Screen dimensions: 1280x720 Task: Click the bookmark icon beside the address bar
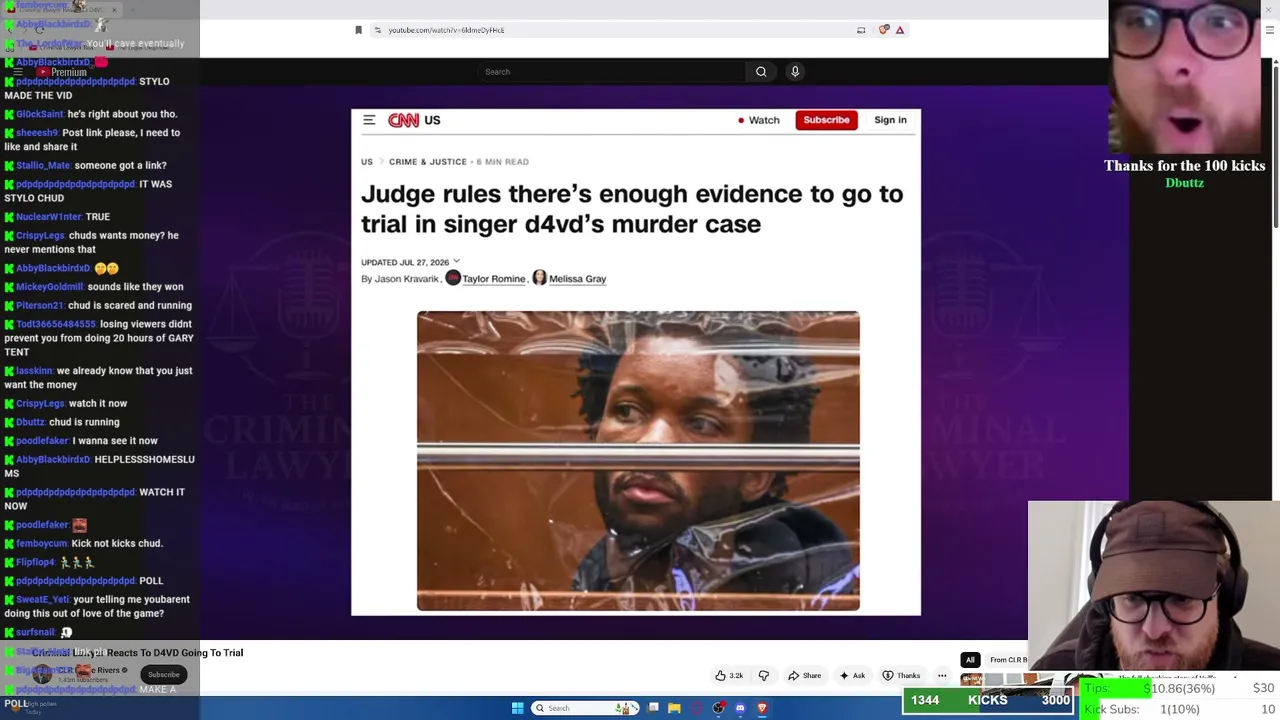[358, 30]
